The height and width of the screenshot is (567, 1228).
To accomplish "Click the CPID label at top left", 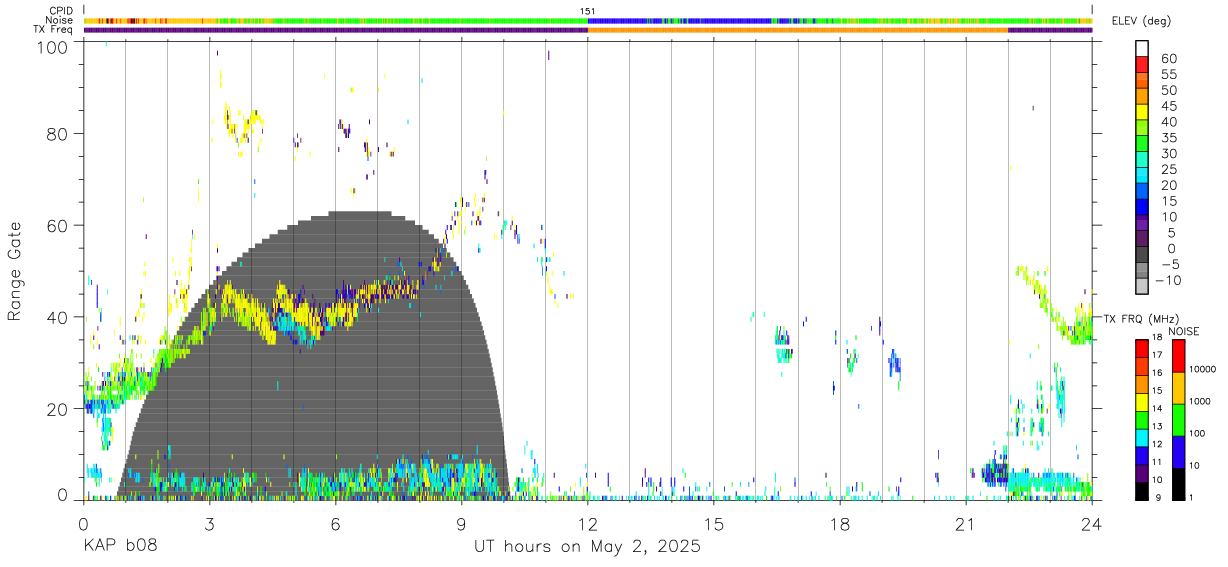I will point(60,11).
